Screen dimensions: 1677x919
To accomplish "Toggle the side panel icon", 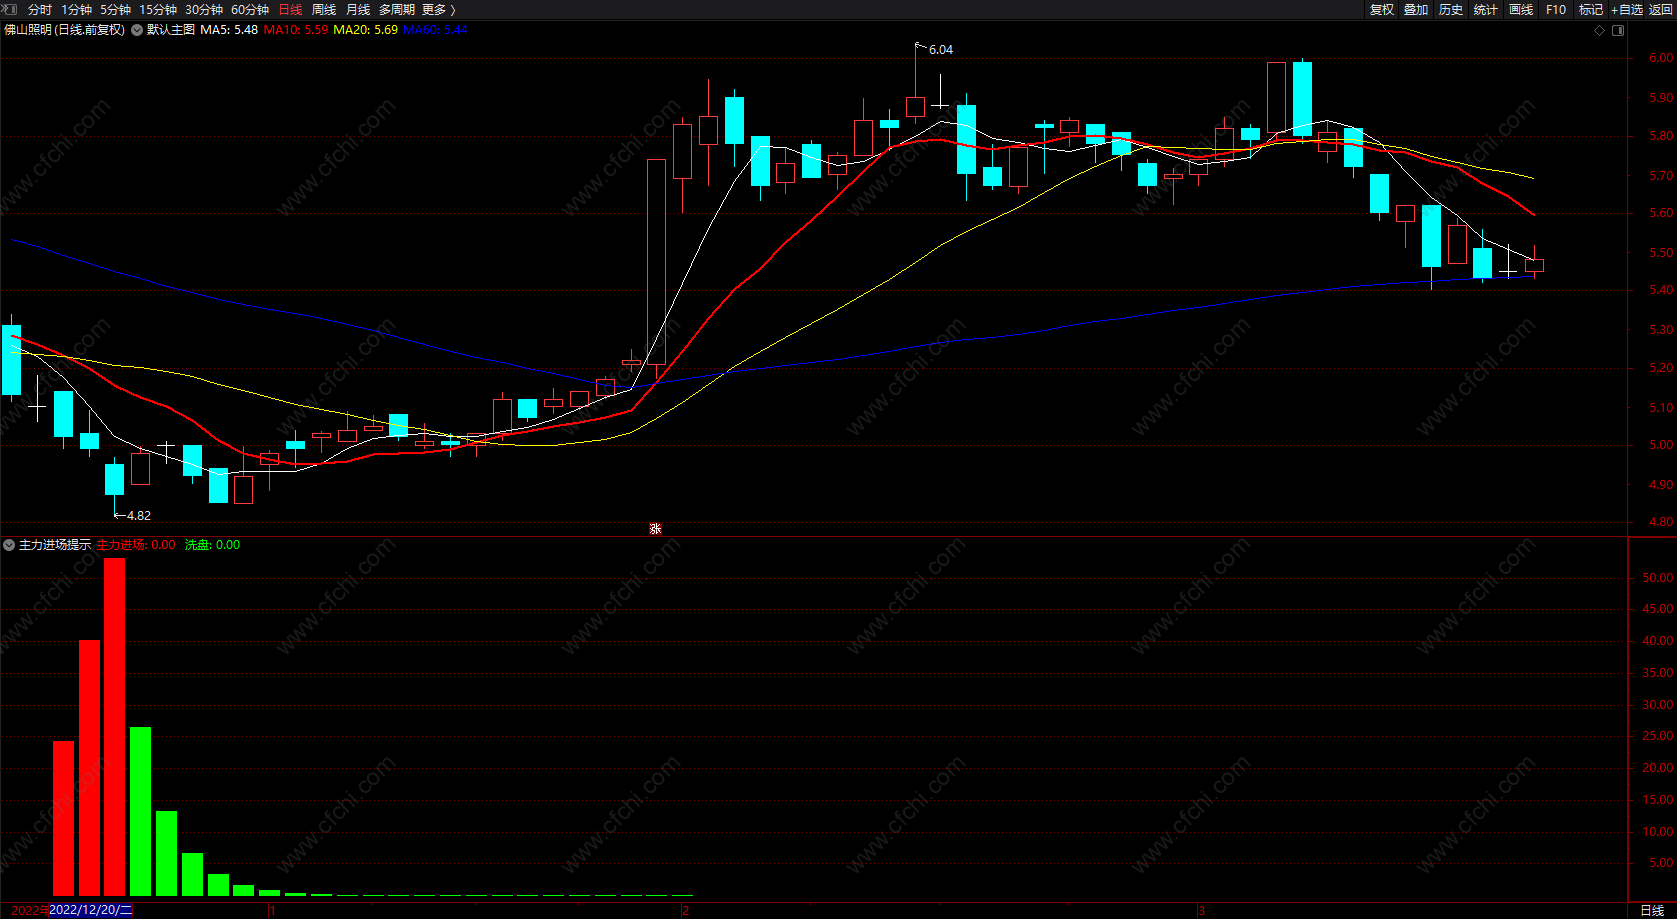I will (1618, 30).
